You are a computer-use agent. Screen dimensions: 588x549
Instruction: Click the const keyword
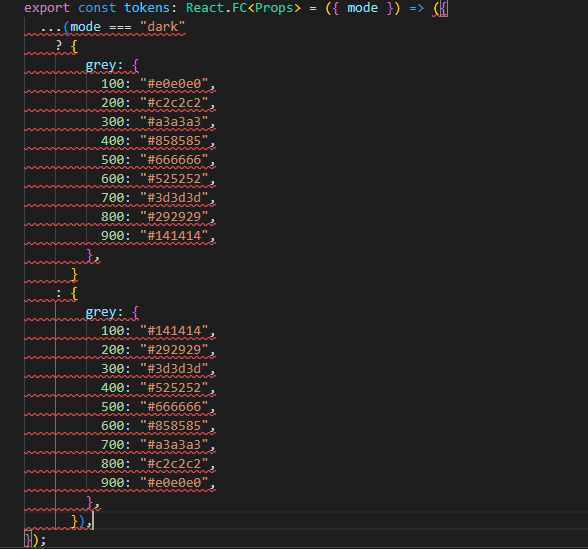pyautogui.click(x=97, y=8)
